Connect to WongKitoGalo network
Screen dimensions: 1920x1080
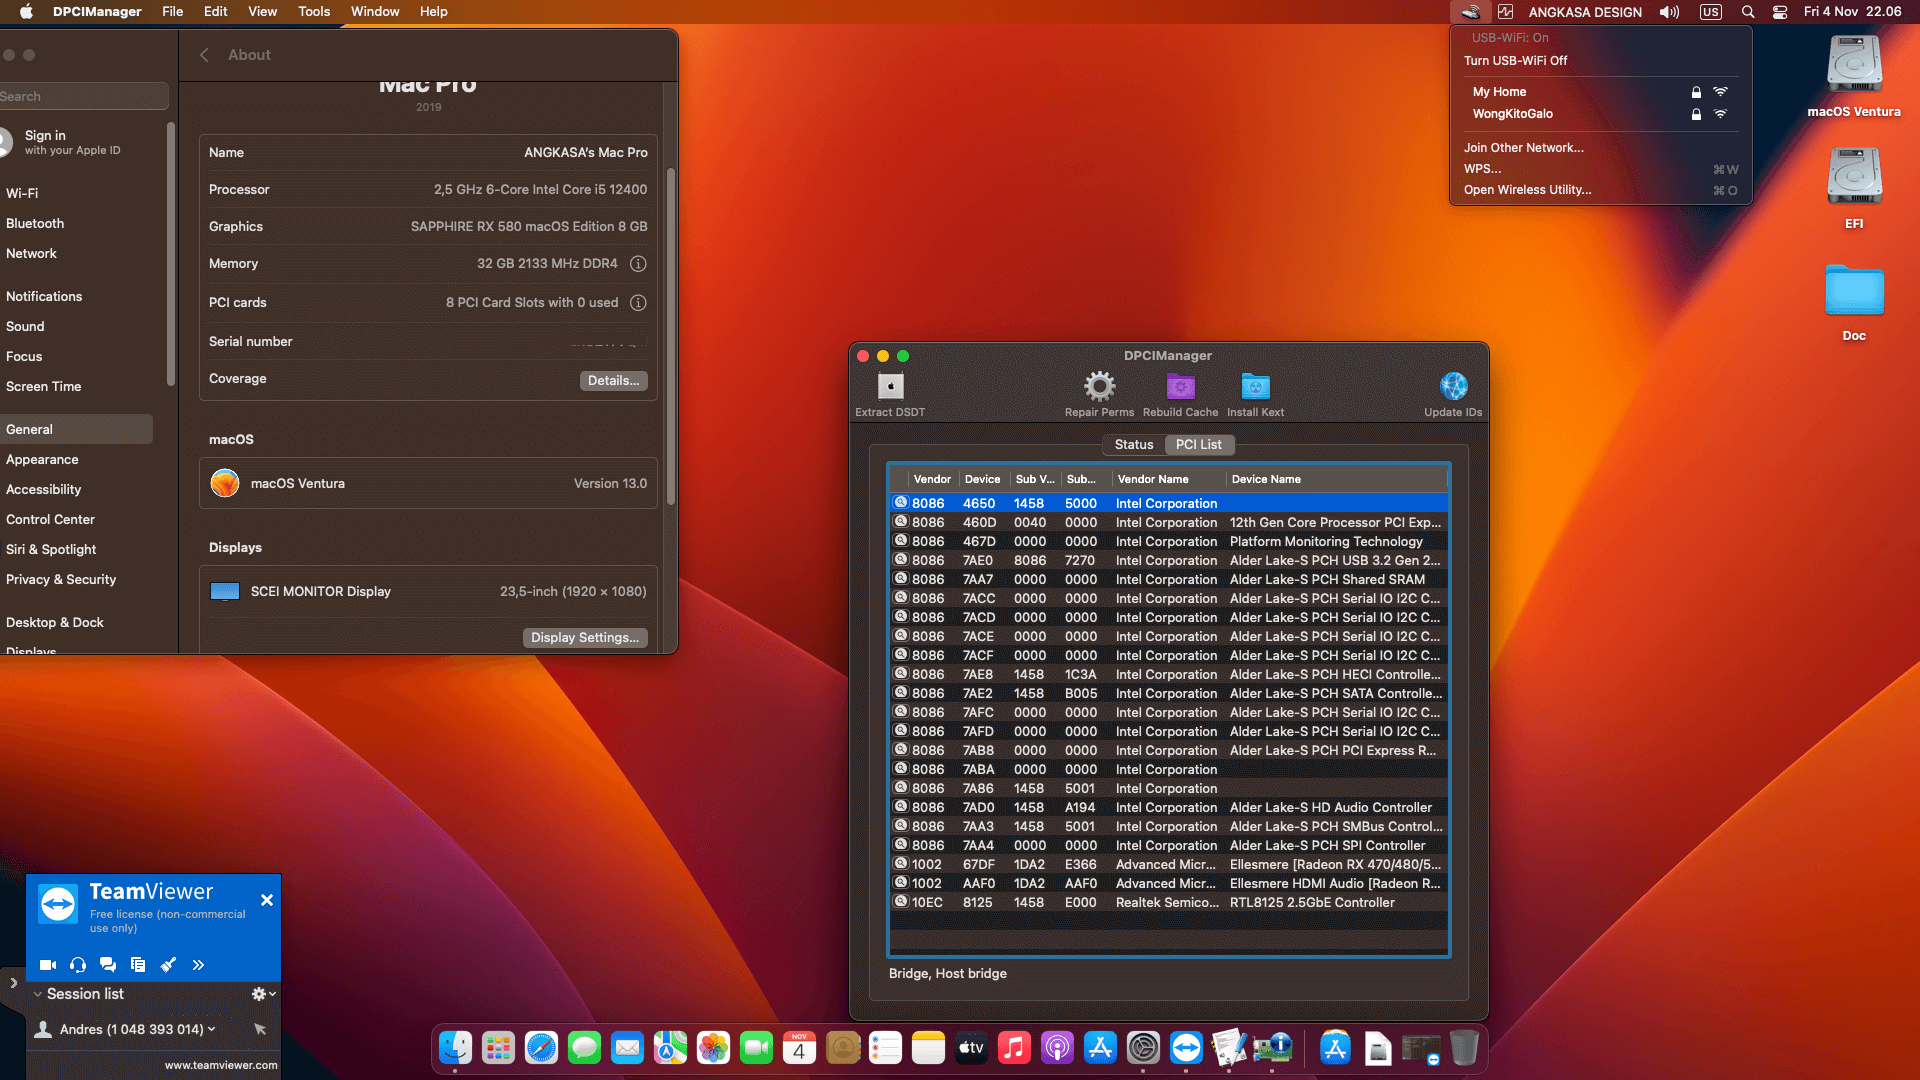[1600, 114]
